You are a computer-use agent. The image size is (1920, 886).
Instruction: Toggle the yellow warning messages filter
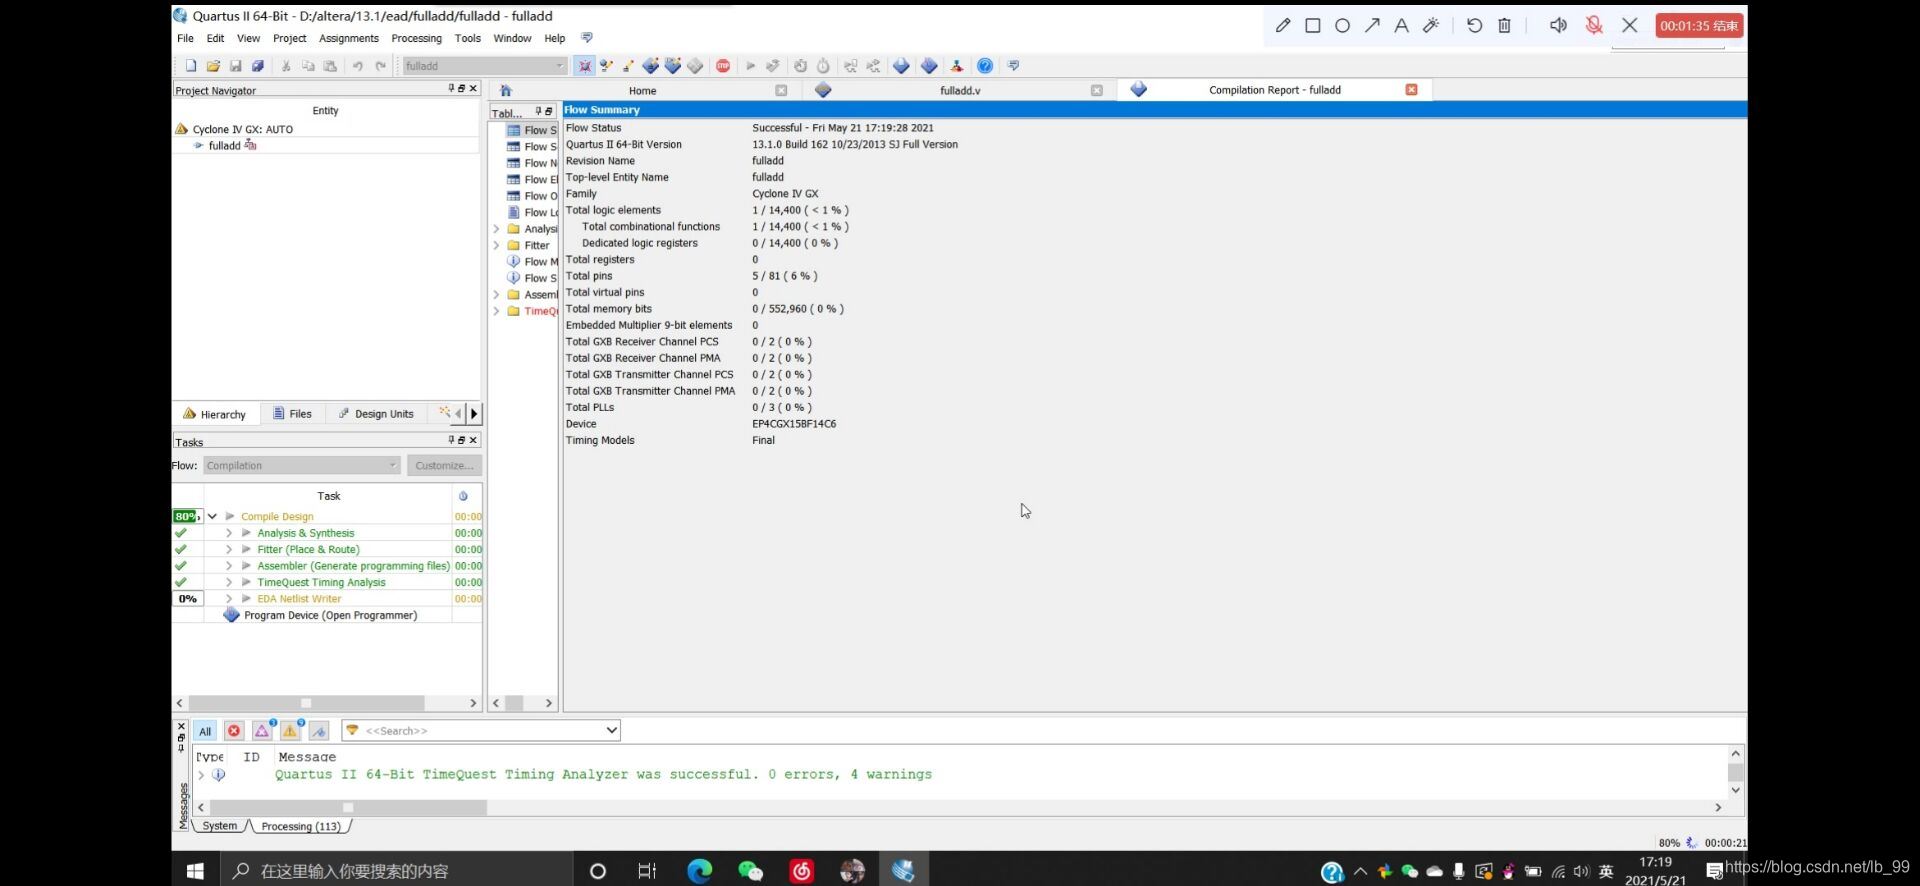[290, 731]
